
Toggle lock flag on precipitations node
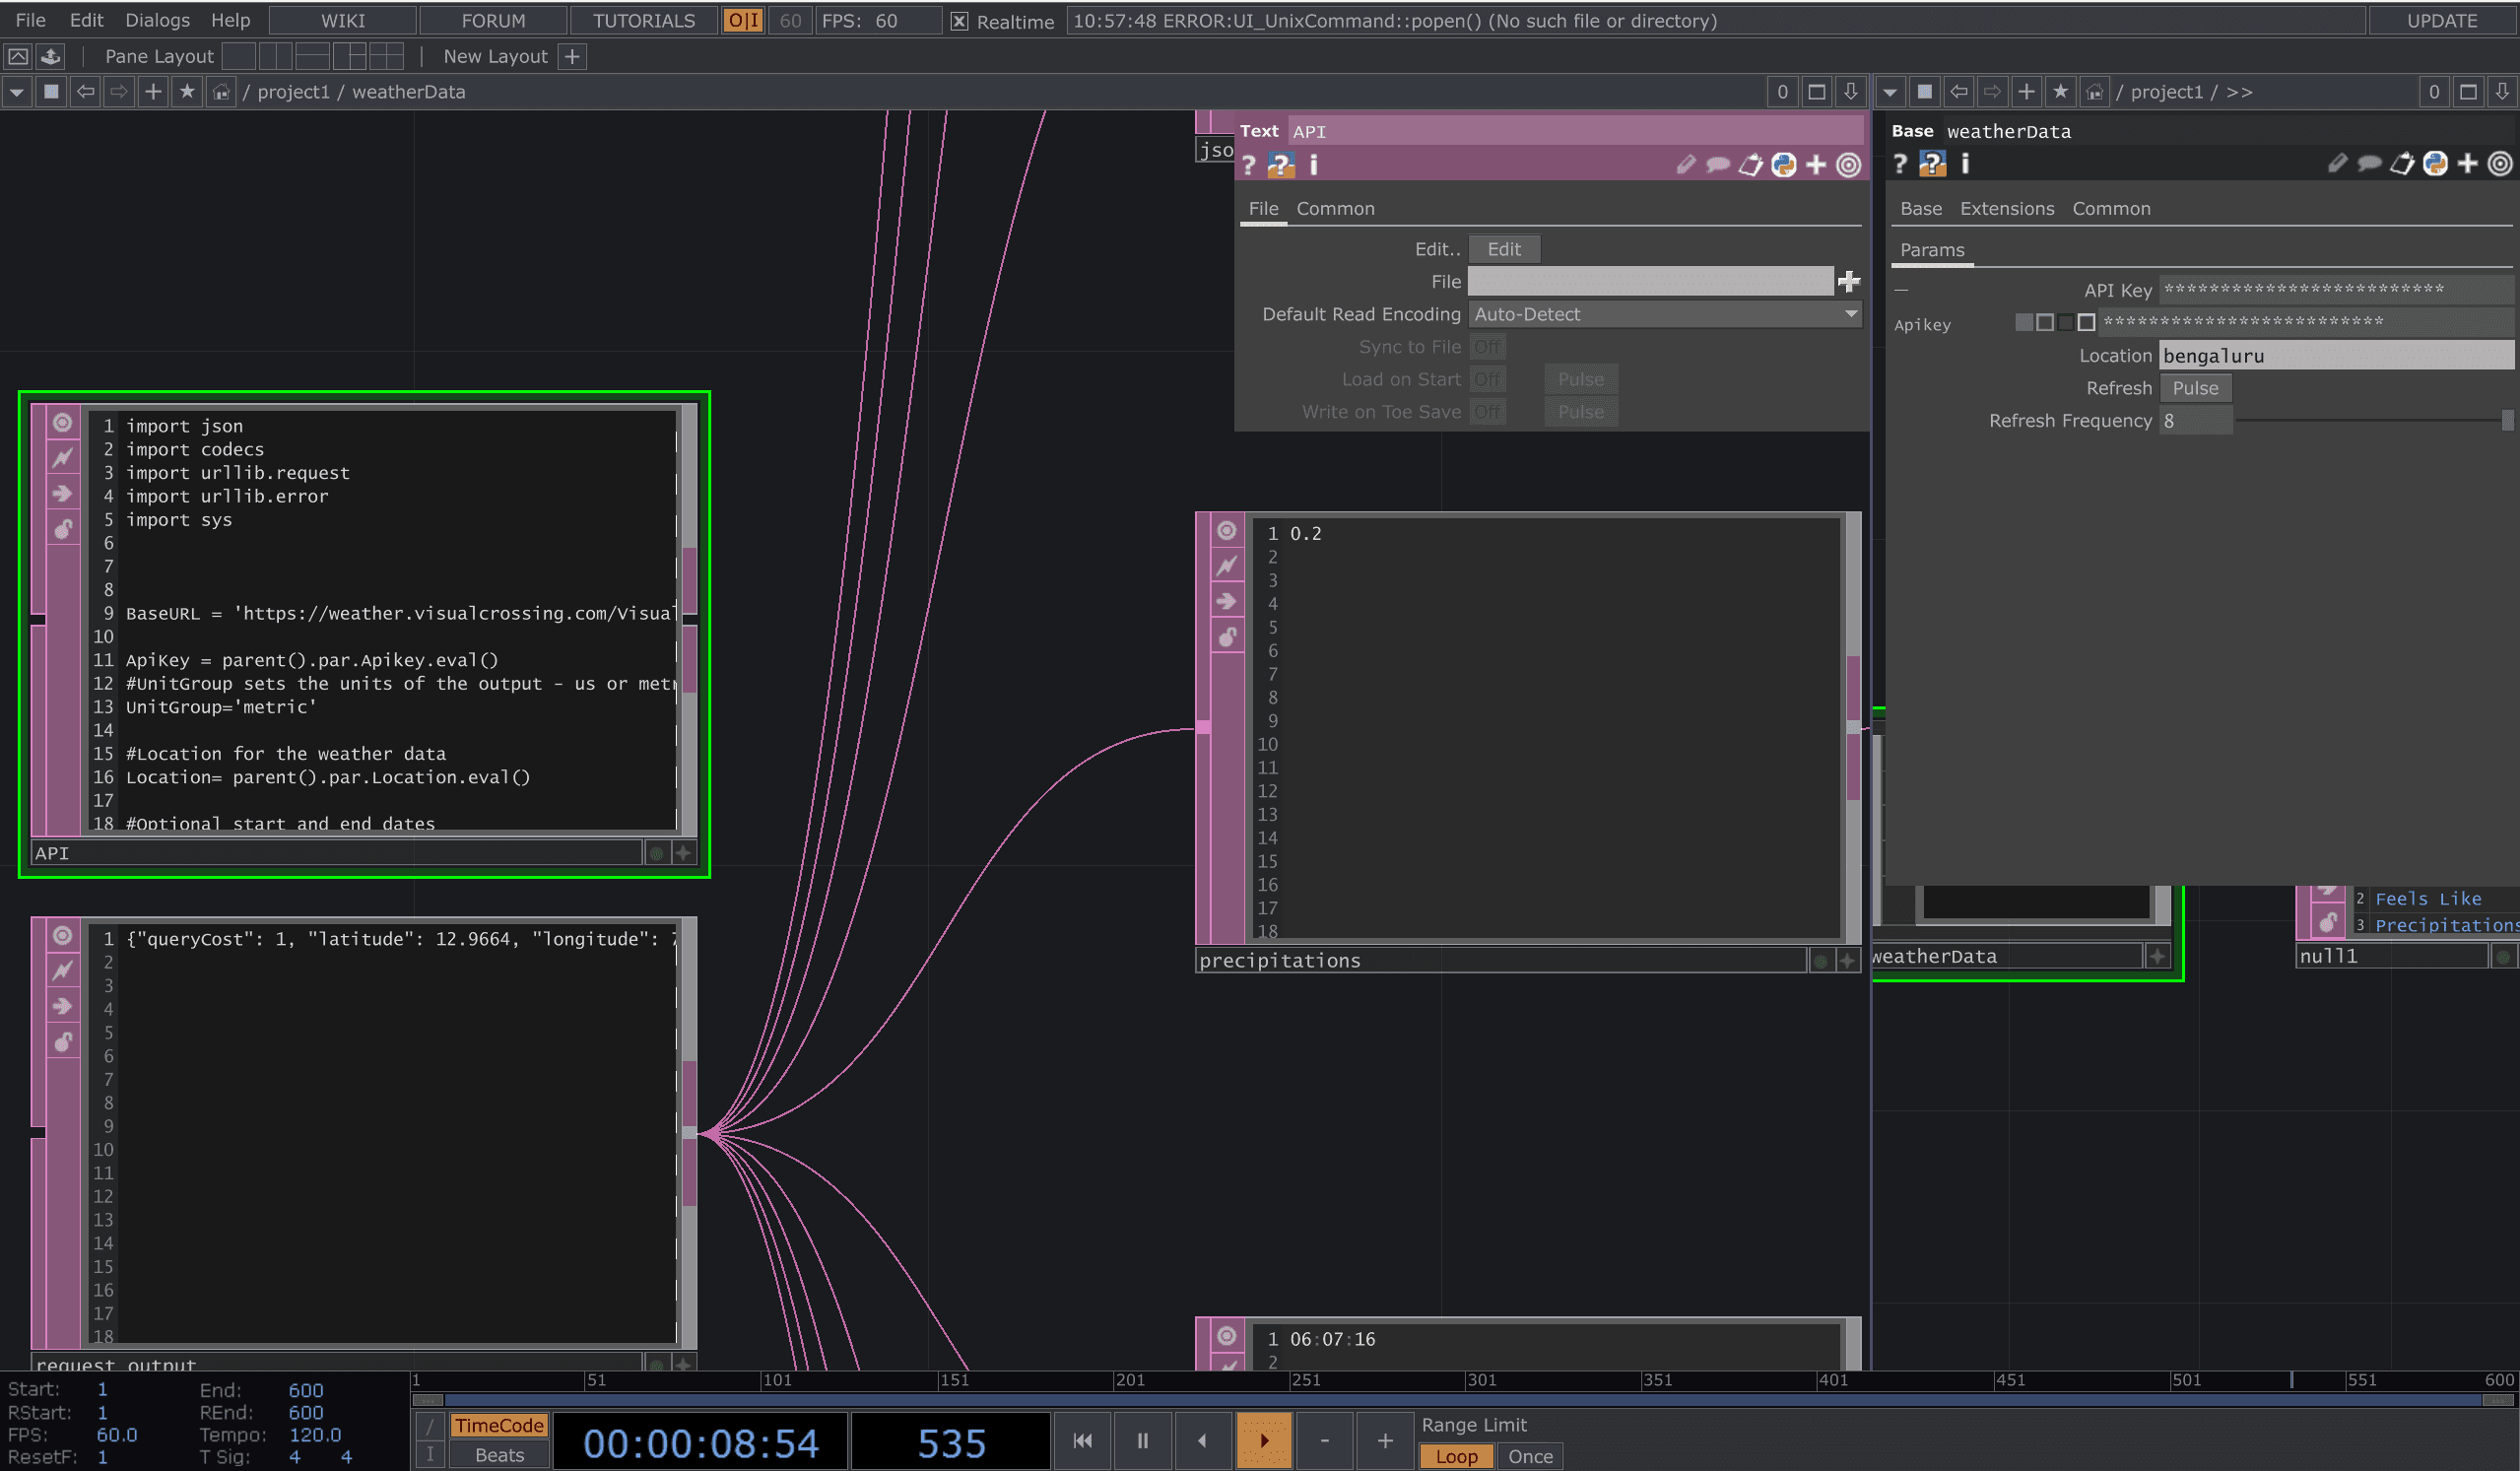[1227, 637]
